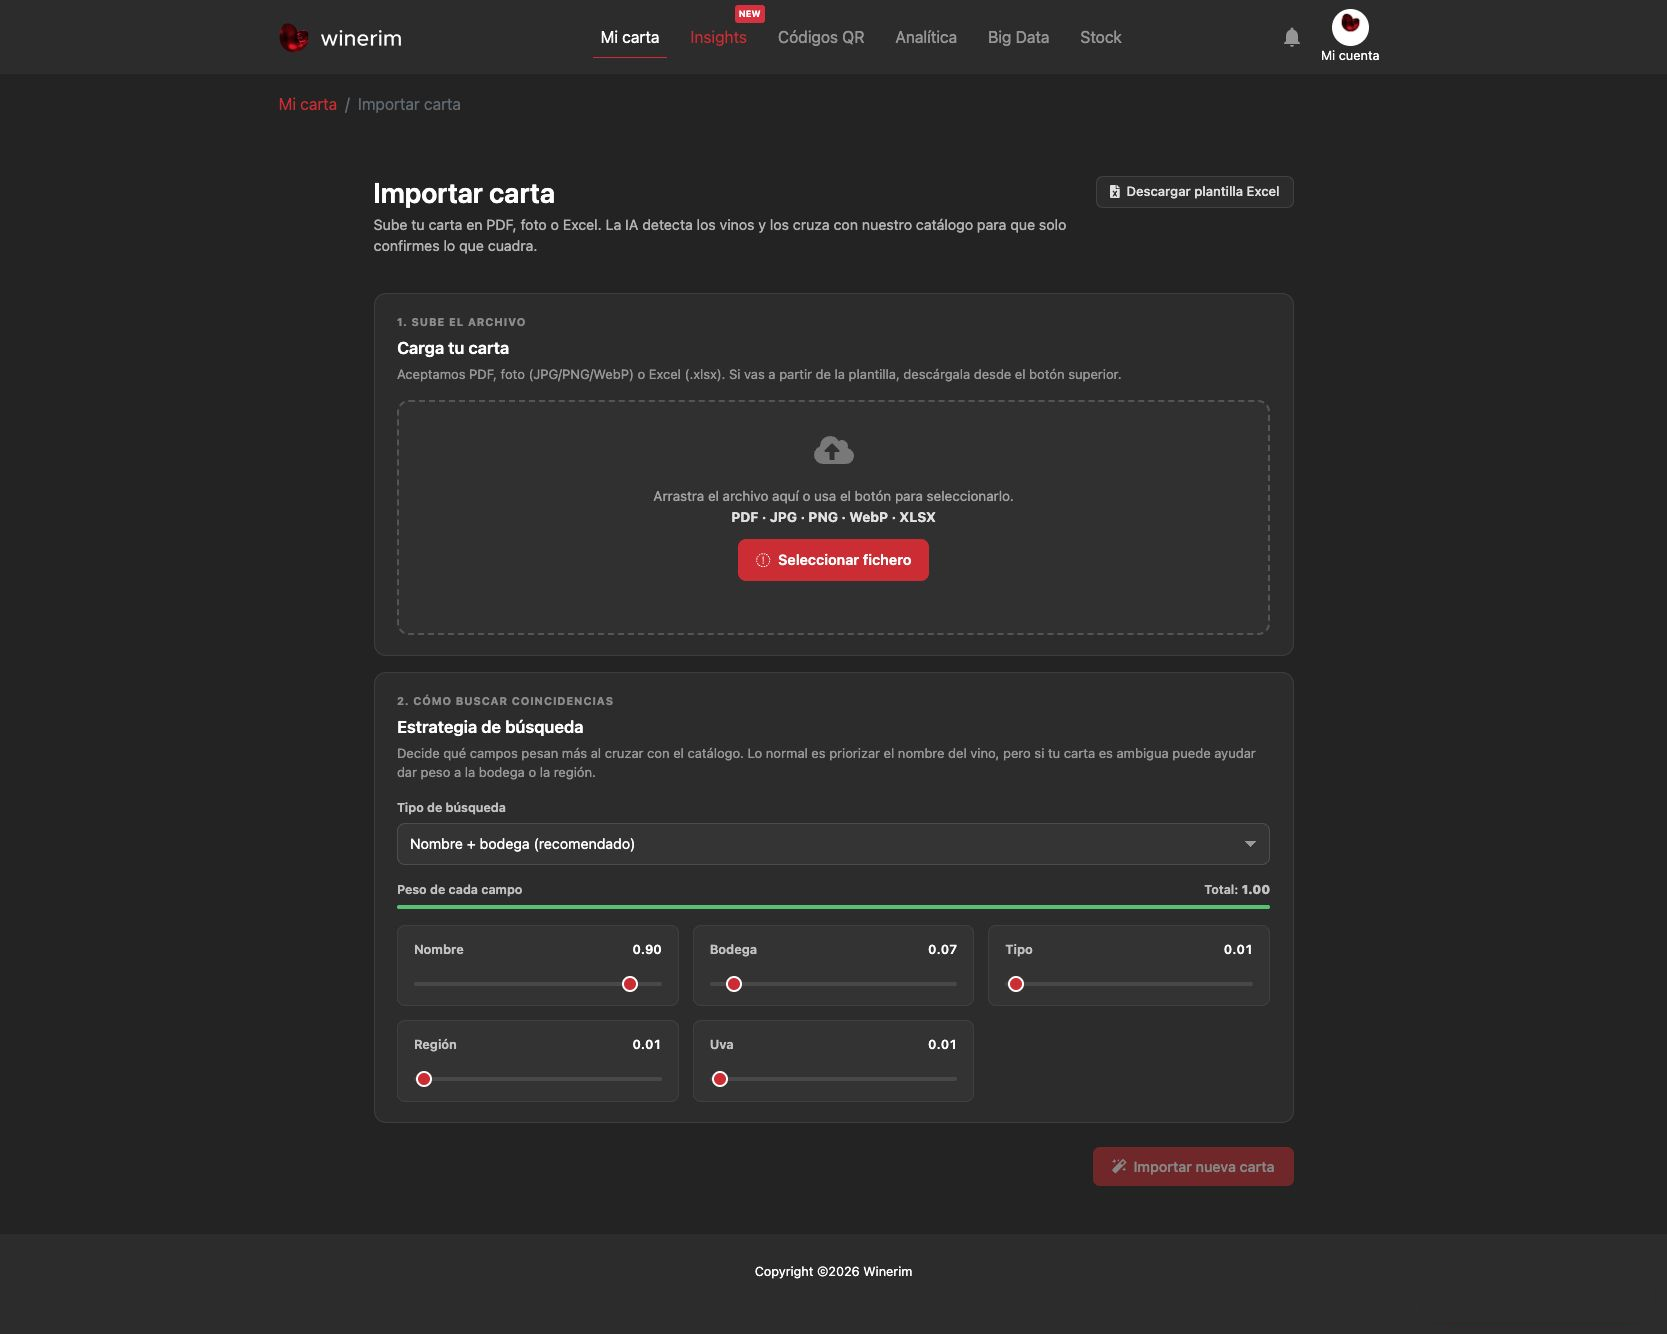Screen dimensions: 1667x1334
Task: Expand the Tipo de búsqueda dropdown arrow
Action: (1250, 844)
